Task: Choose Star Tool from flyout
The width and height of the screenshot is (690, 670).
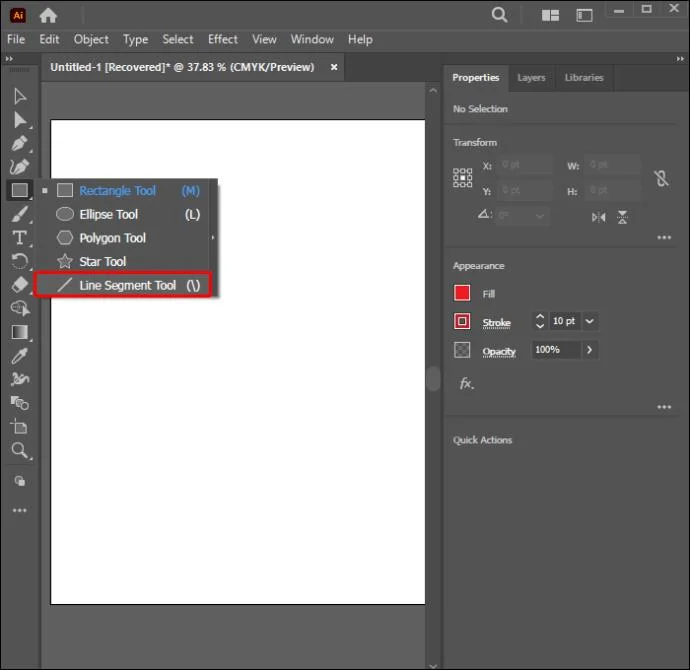Action: [x=123, y=262]
